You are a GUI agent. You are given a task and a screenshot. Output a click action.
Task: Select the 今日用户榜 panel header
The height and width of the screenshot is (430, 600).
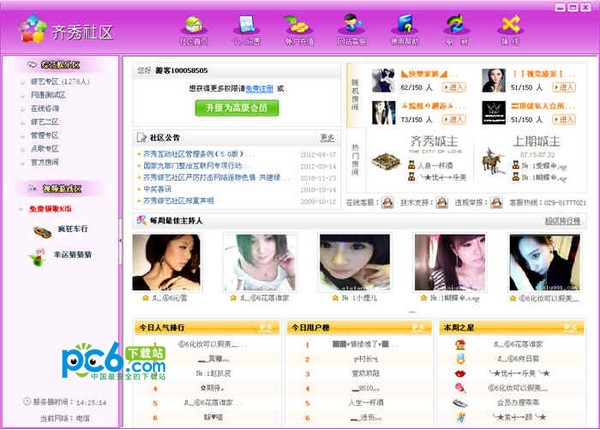[x=359, y=327]
